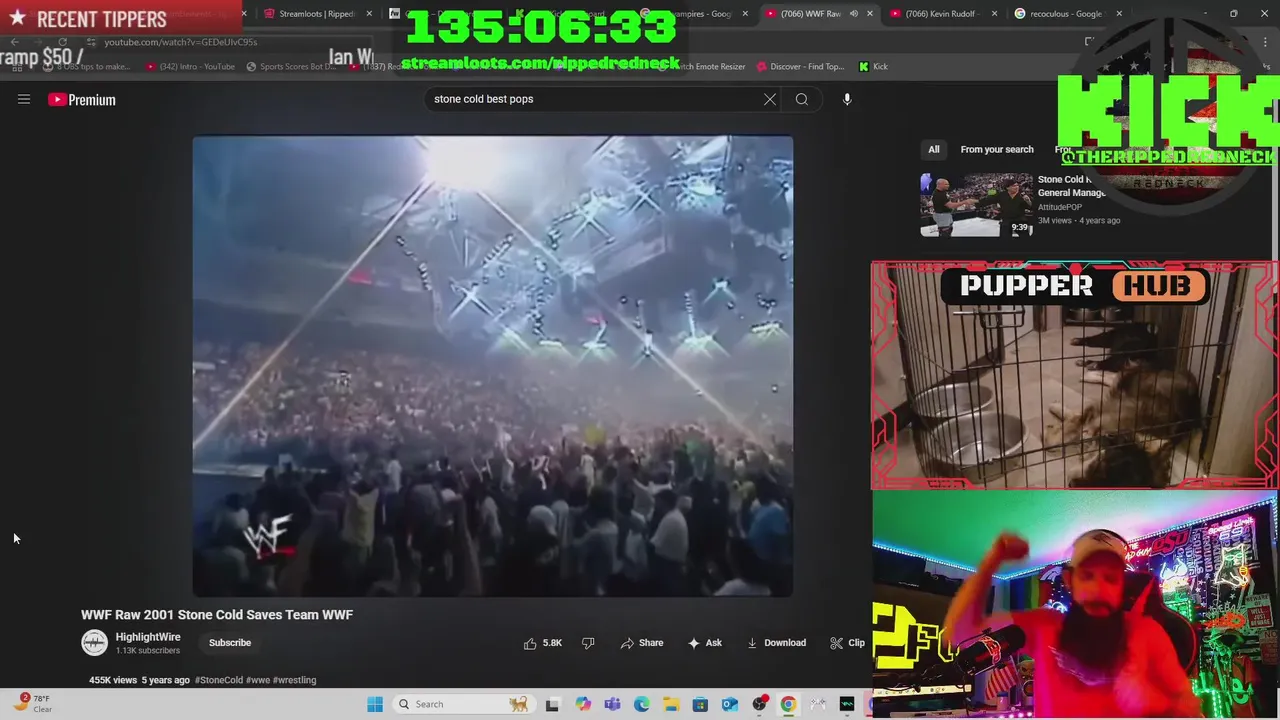Close the recoculous Google tab
The width and height of the screenshot is (1280, 720).
pos(1119,14)
